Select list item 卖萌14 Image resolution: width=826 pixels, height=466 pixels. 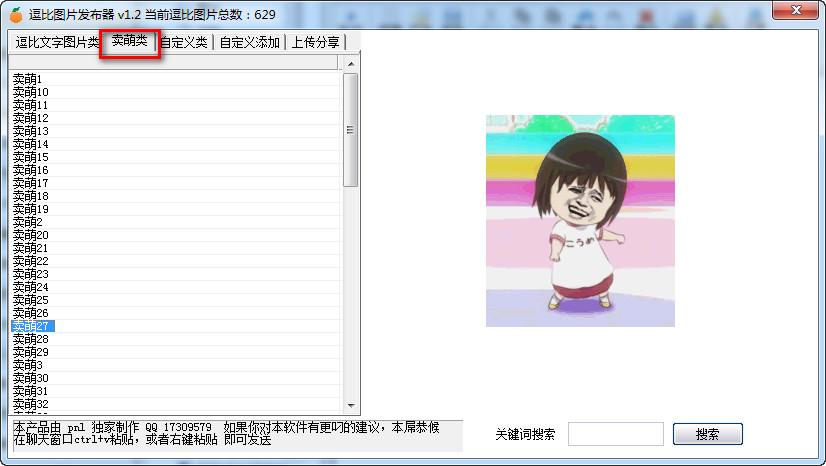pyautogui.click(x=31, y=144)
